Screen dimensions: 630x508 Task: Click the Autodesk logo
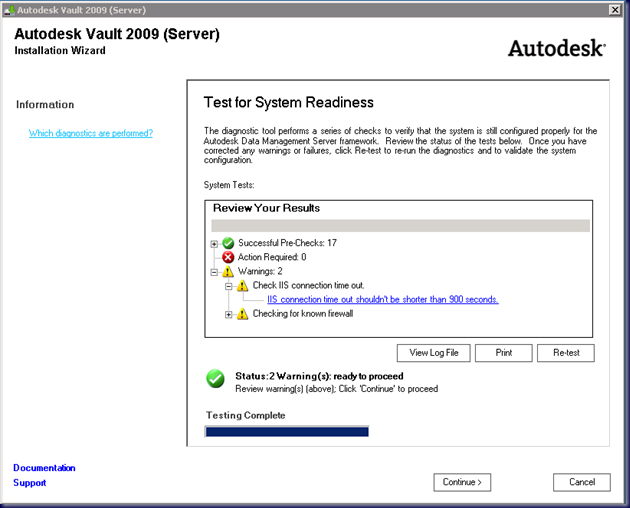pyautogui.click(x=556, y=48)
